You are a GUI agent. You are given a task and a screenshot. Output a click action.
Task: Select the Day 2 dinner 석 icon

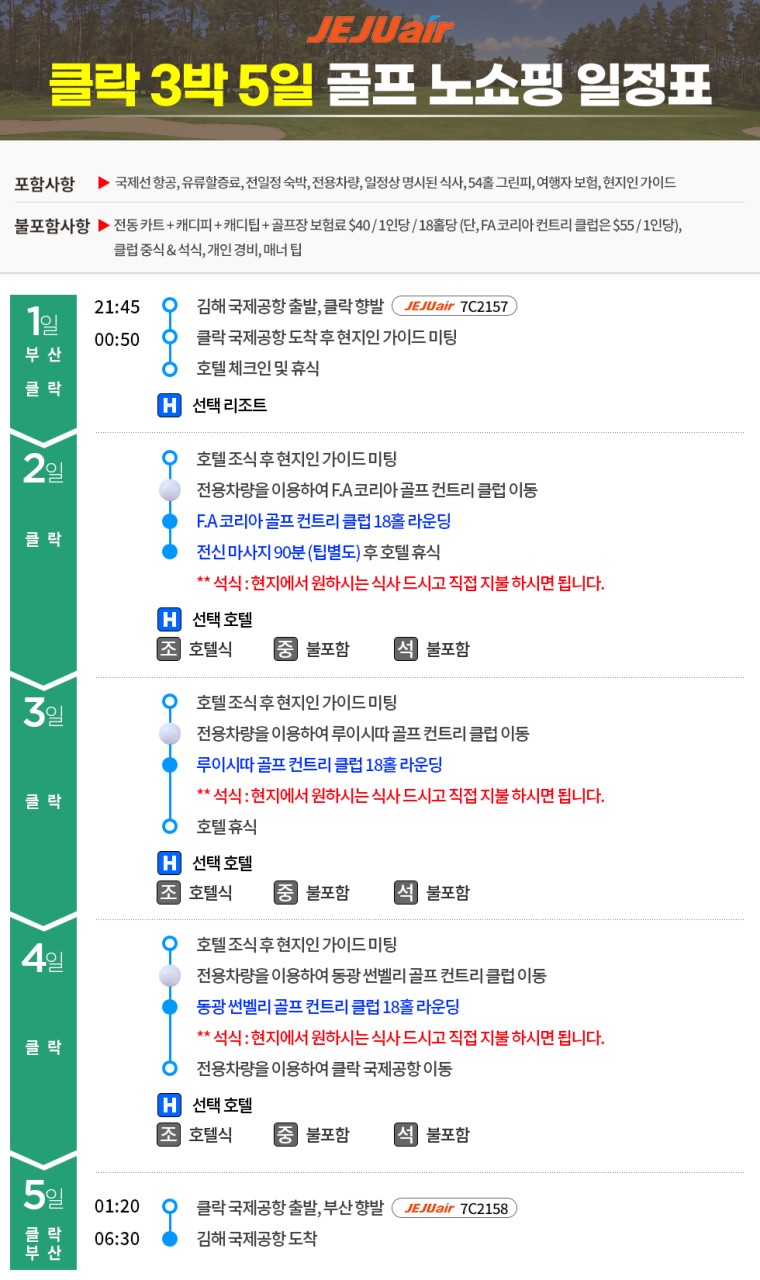406,649
